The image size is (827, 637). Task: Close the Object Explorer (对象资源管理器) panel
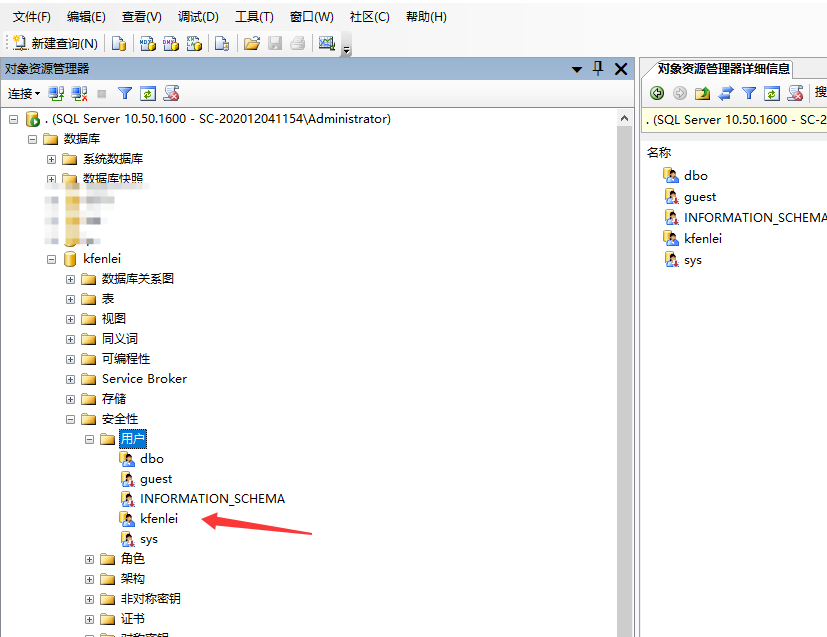pos(621,69)
